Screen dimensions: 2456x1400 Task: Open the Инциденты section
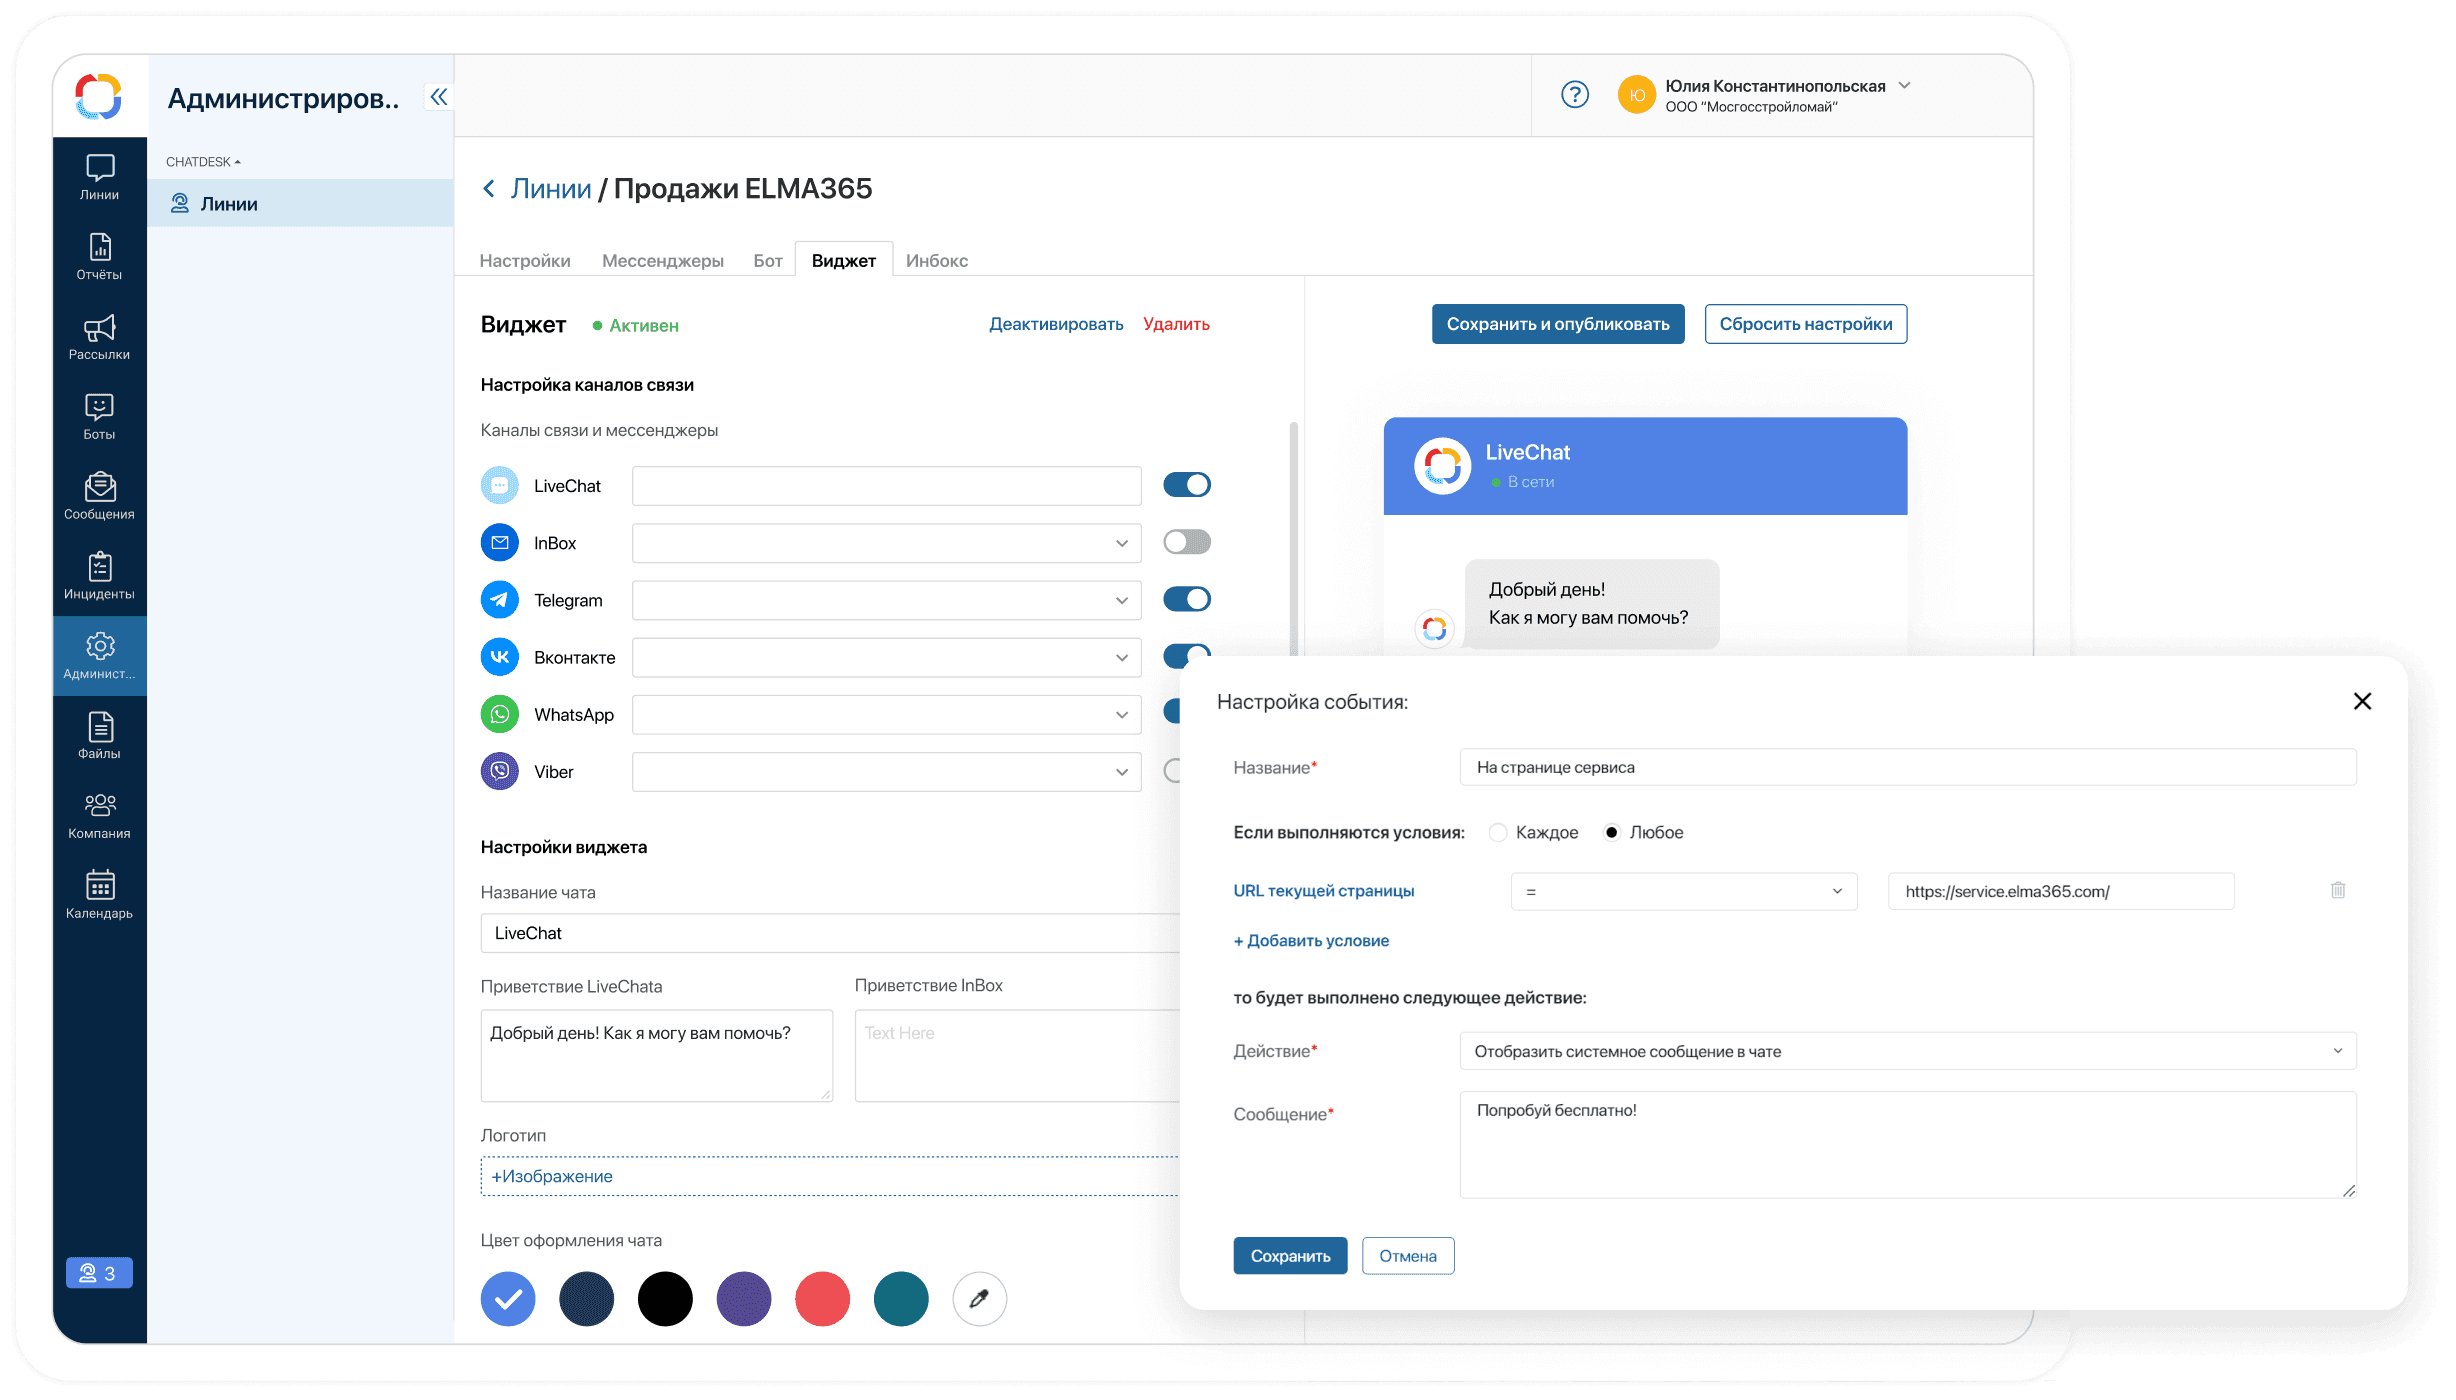(x=99, y=577)
